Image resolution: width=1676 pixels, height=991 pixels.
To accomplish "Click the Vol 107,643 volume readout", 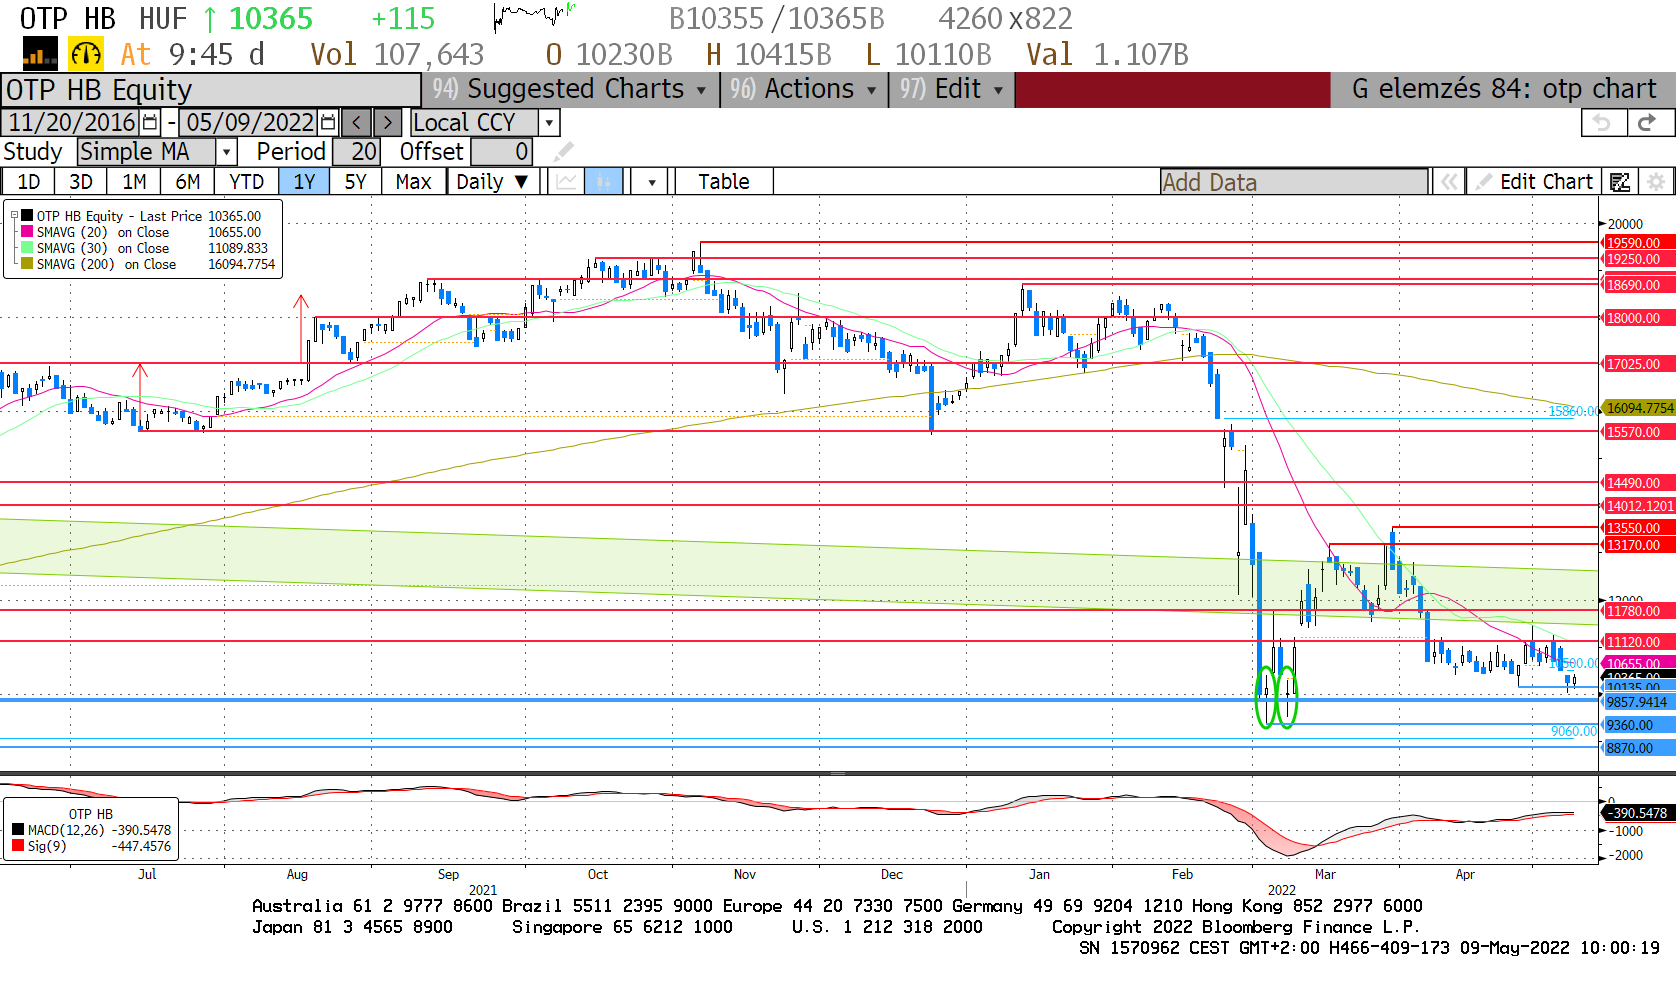I will (397, 54).
